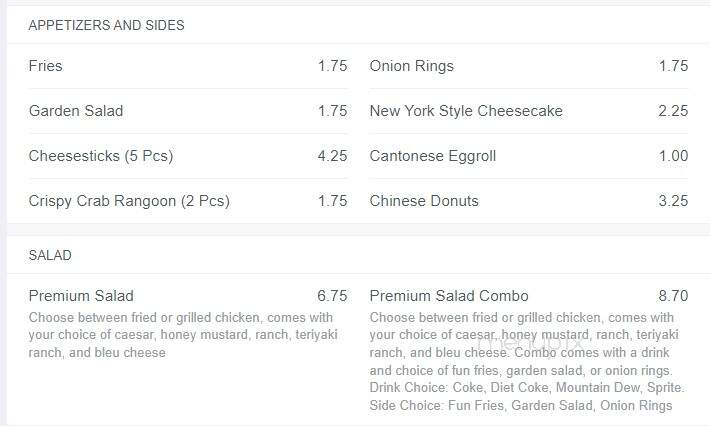Pick Crispy Crab Rangoon (2 Pcs)

188,201
